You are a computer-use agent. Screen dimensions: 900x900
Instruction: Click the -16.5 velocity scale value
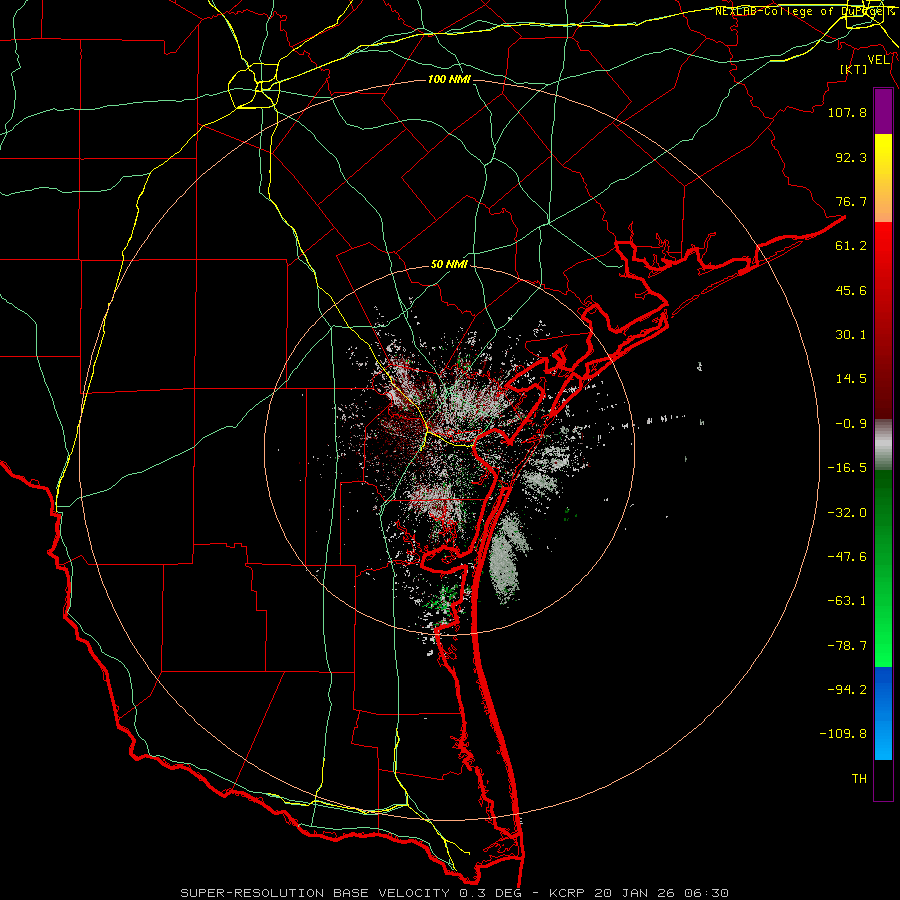pyautogui.click(x=847, y=468)
